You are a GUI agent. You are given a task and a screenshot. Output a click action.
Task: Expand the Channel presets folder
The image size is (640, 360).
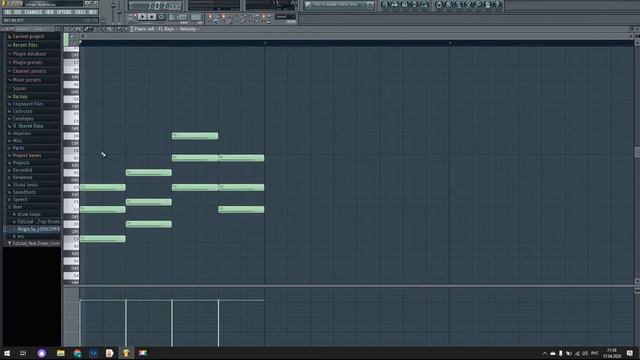click(x=29, y=71)
